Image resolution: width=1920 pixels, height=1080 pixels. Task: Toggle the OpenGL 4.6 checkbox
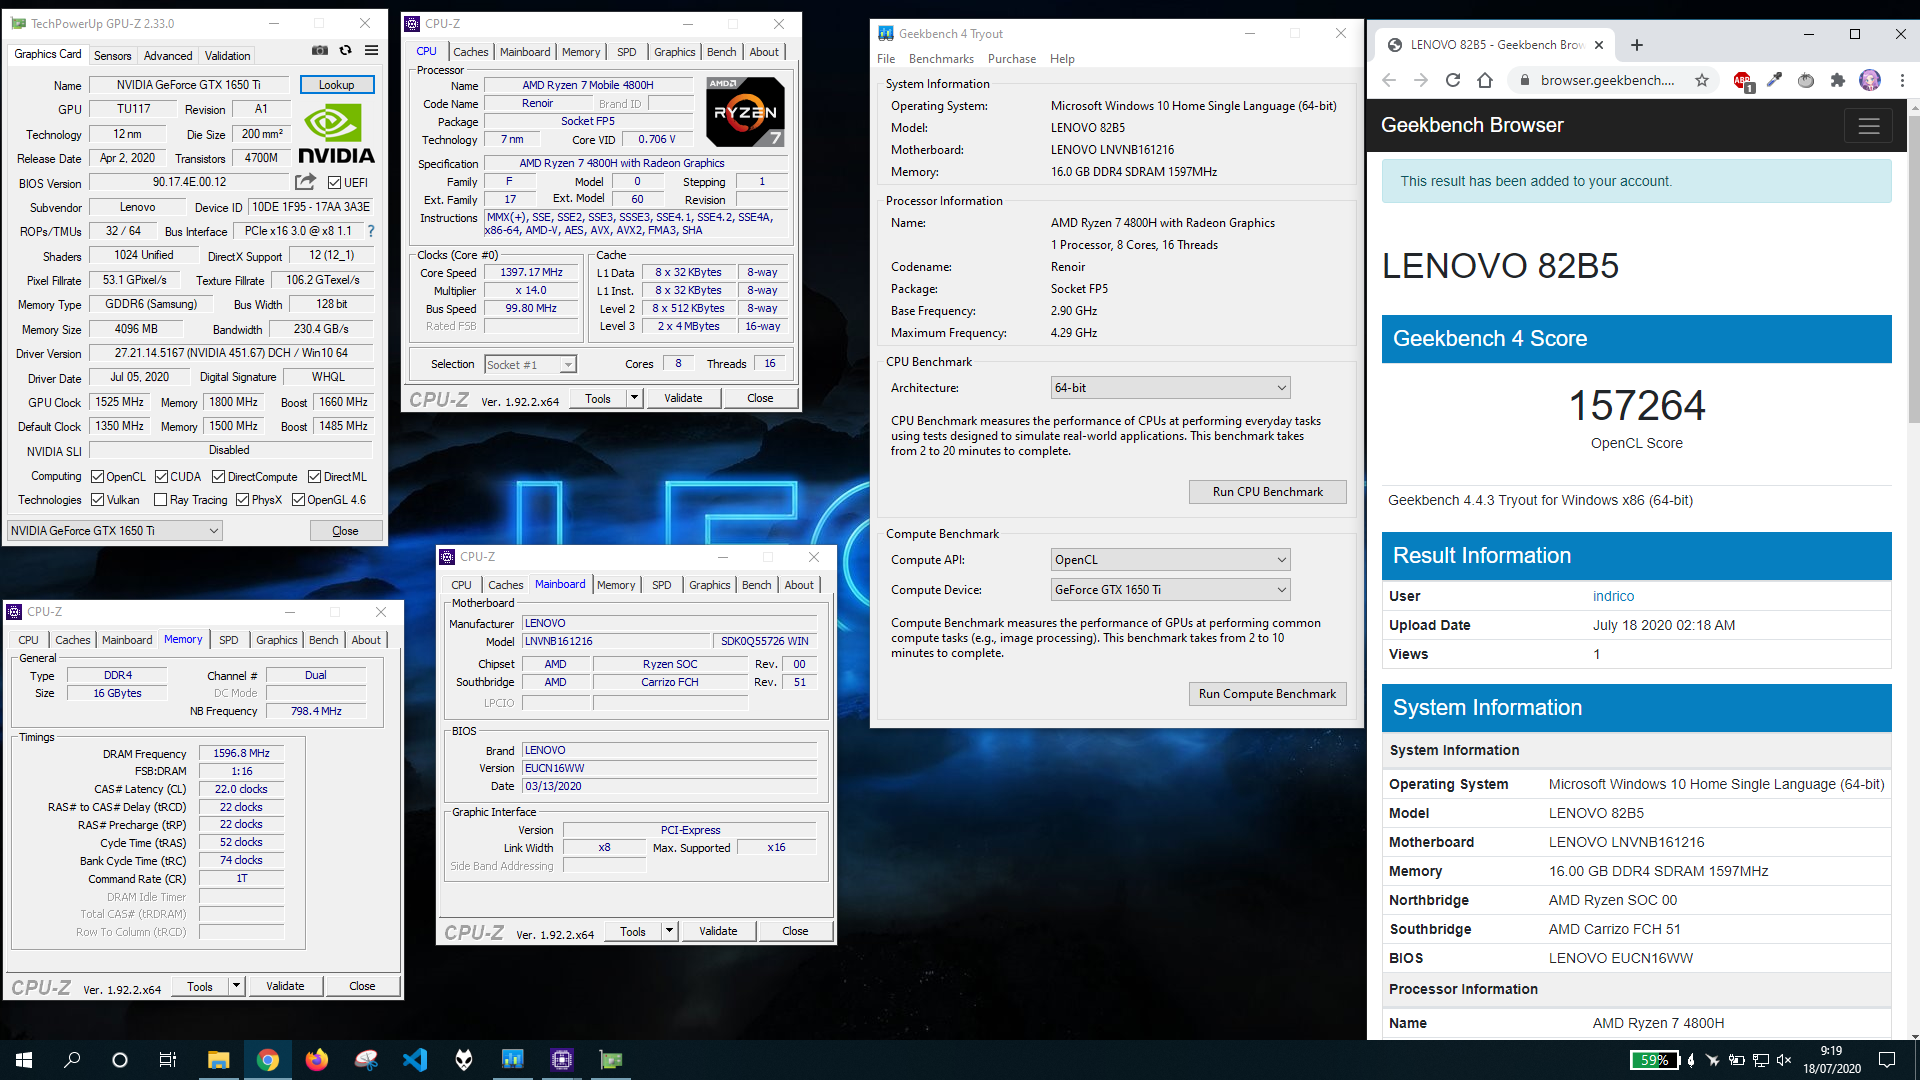tap(298, 500)
